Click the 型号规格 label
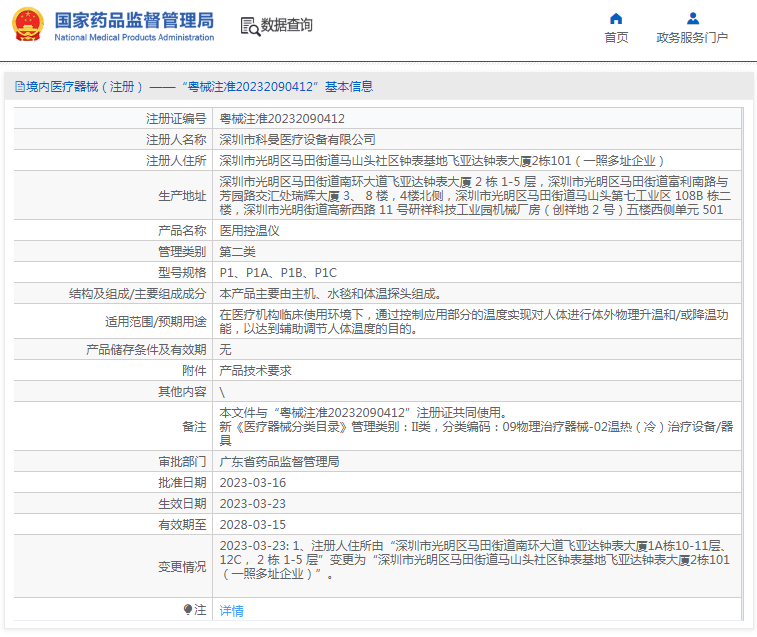Image resolution: width=757 pixels, height=637 pixels. 182,273
